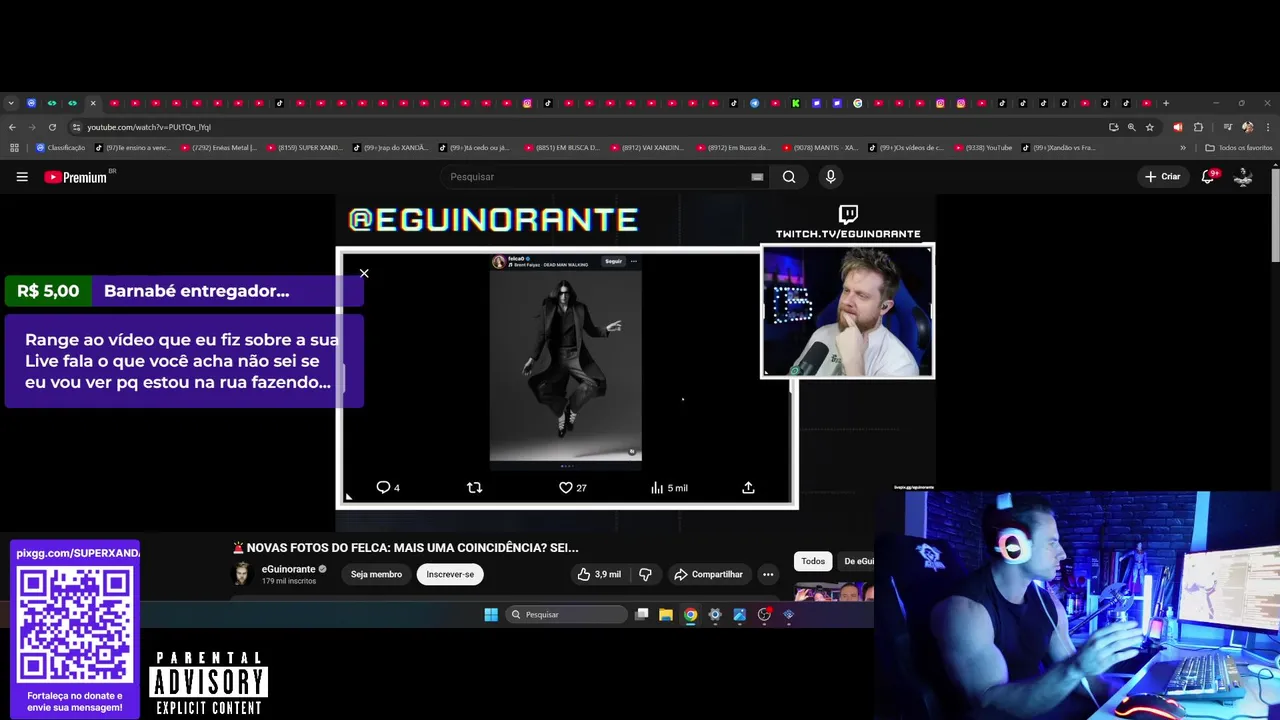Open the Windows Start button
This screenshot has width=1280, height=720.
(491, 615)
